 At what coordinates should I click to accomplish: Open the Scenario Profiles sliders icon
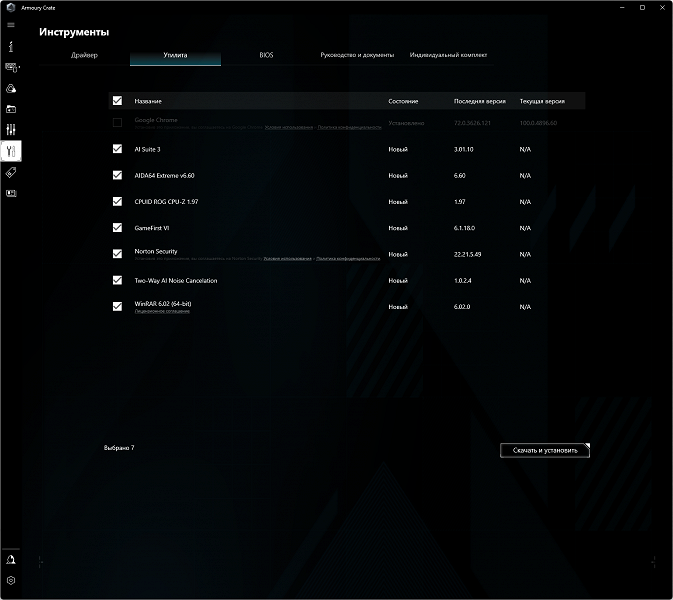pyautogui.click(x=11, y=130)
